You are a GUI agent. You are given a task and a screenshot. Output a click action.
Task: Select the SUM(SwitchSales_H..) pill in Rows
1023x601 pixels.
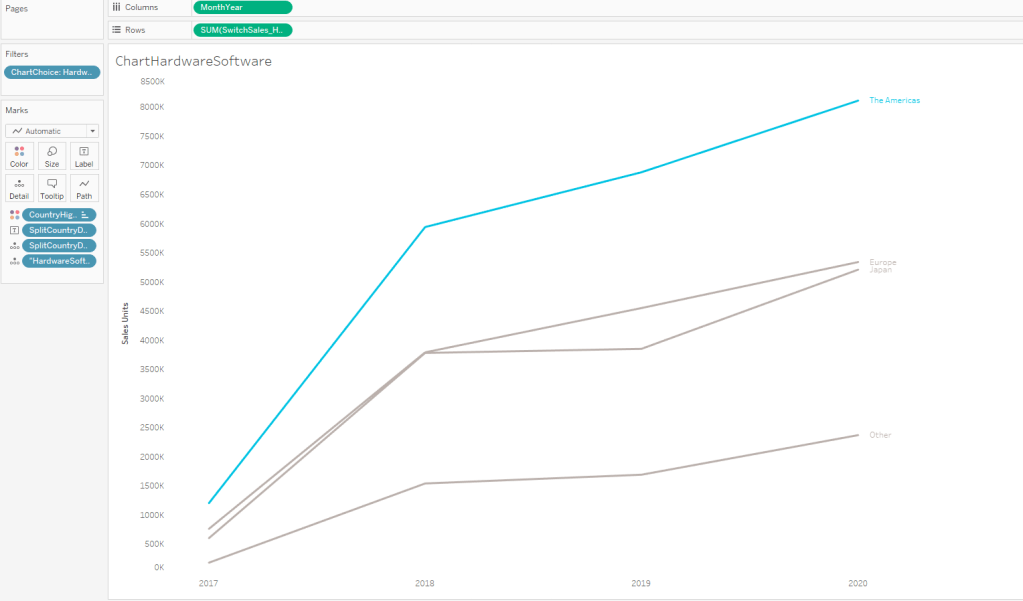[242, 30]
